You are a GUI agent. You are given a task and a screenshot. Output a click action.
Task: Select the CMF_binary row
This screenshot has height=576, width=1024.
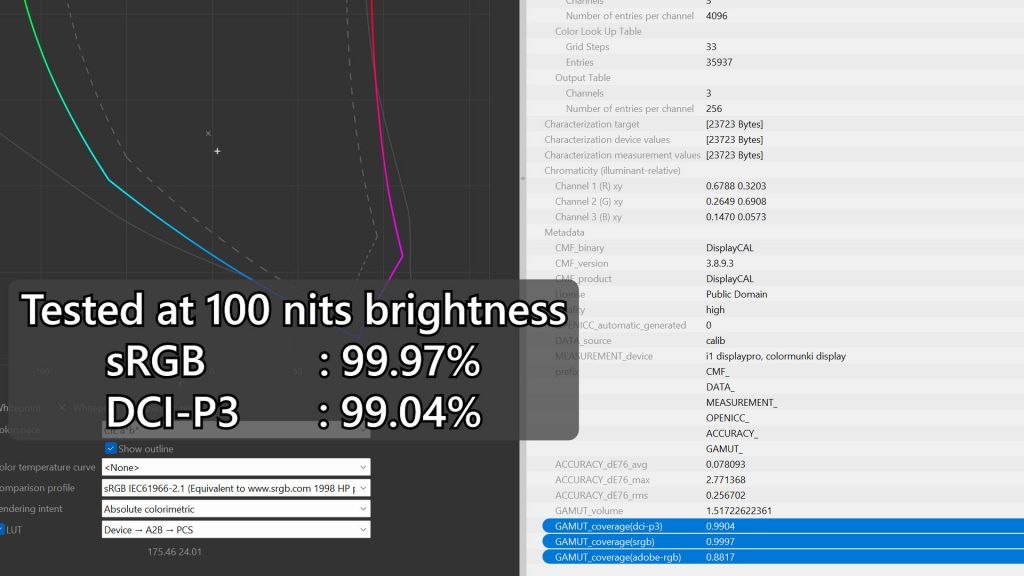point(775,248)
